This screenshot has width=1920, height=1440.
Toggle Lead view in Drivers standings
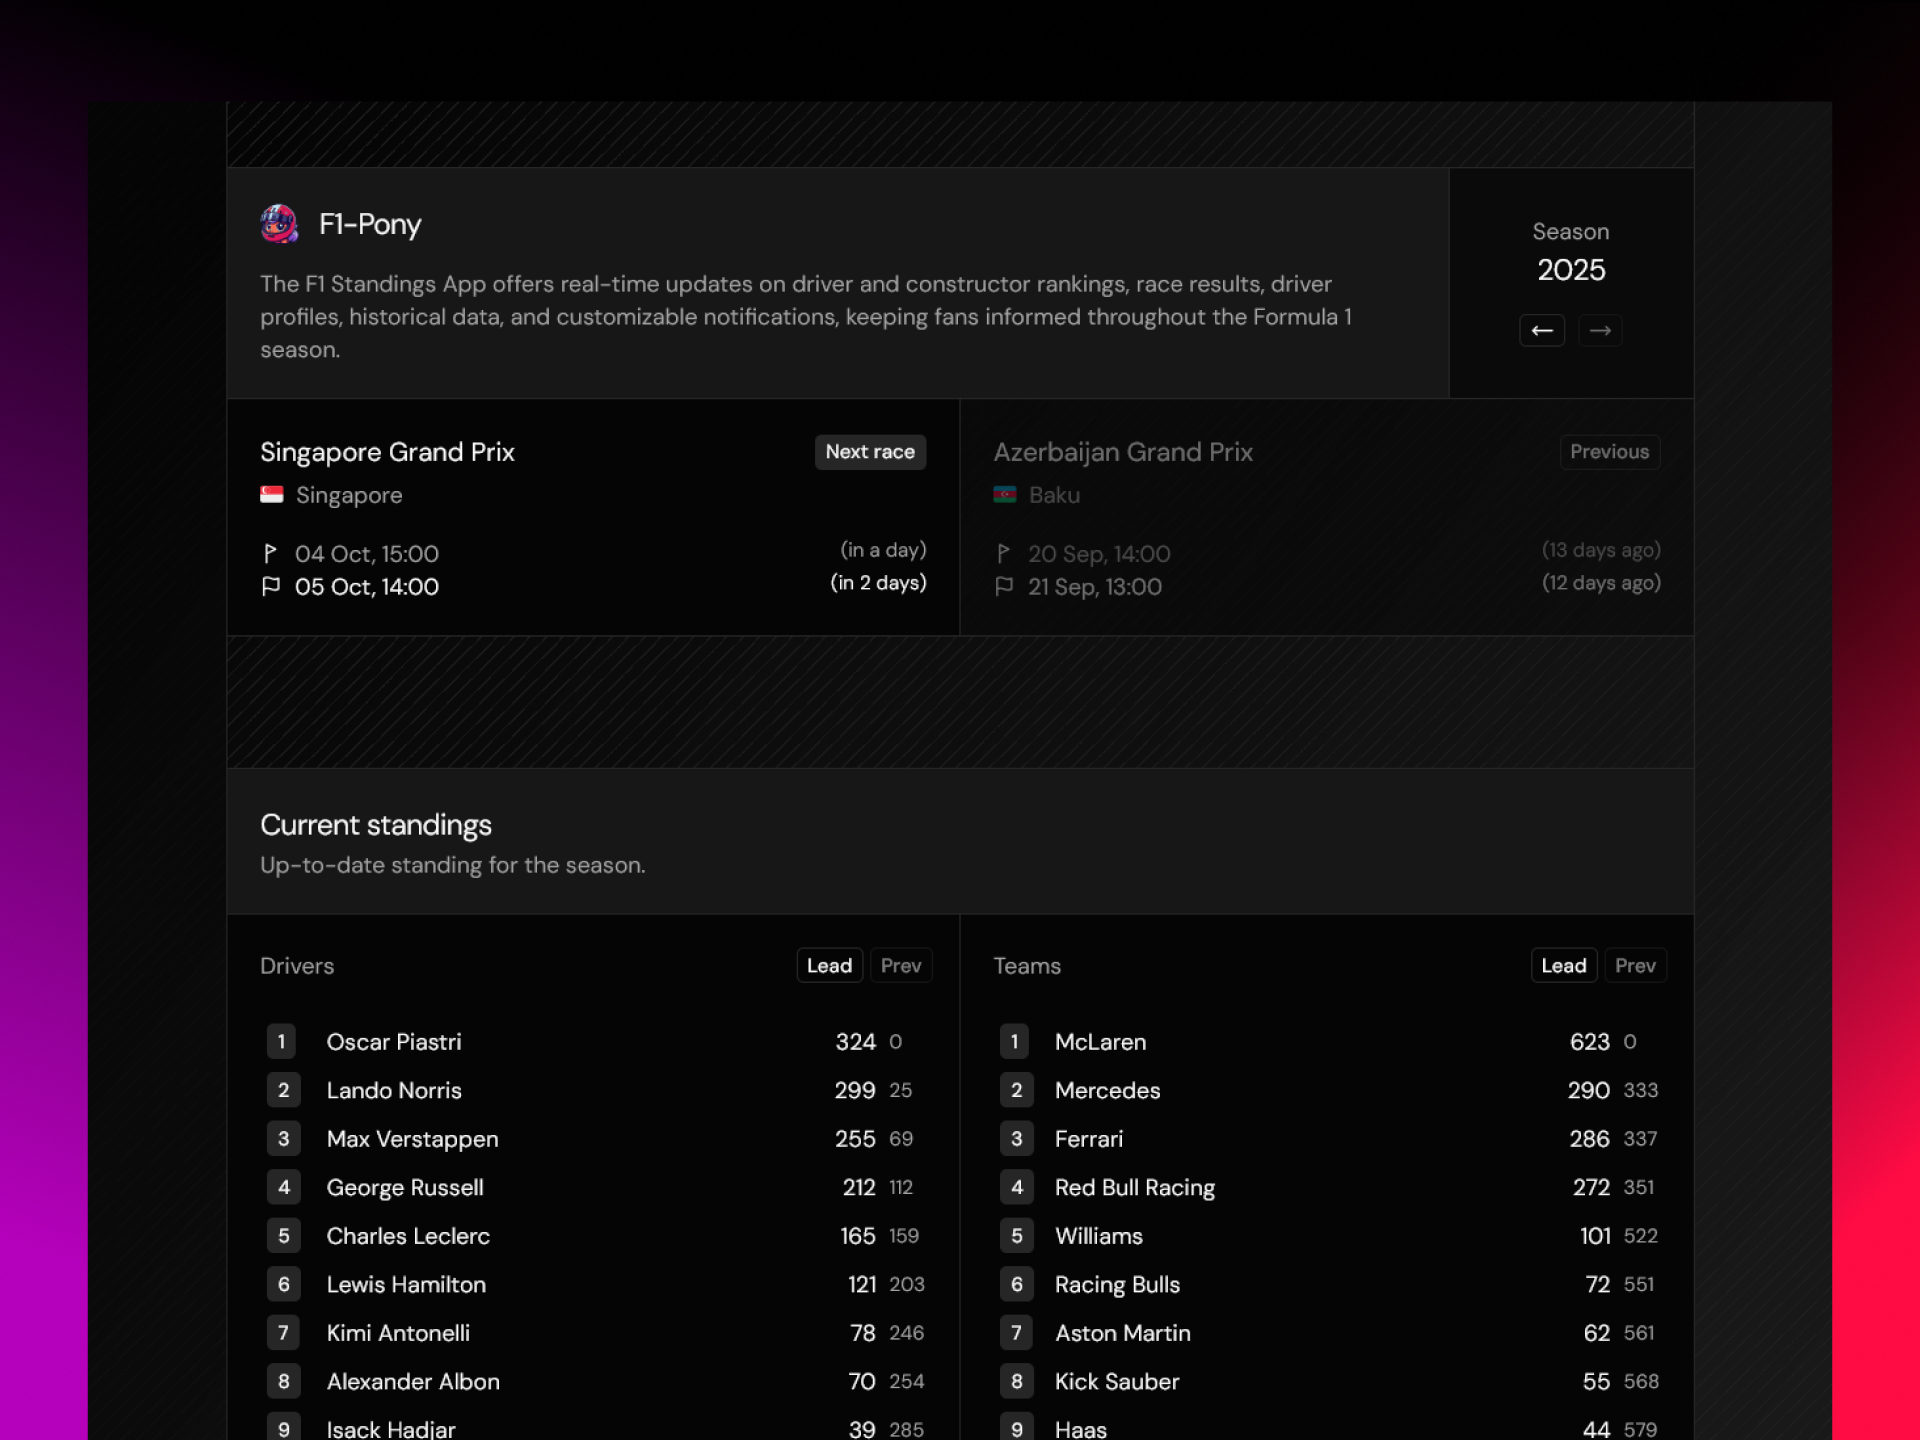tap(830, 966)
